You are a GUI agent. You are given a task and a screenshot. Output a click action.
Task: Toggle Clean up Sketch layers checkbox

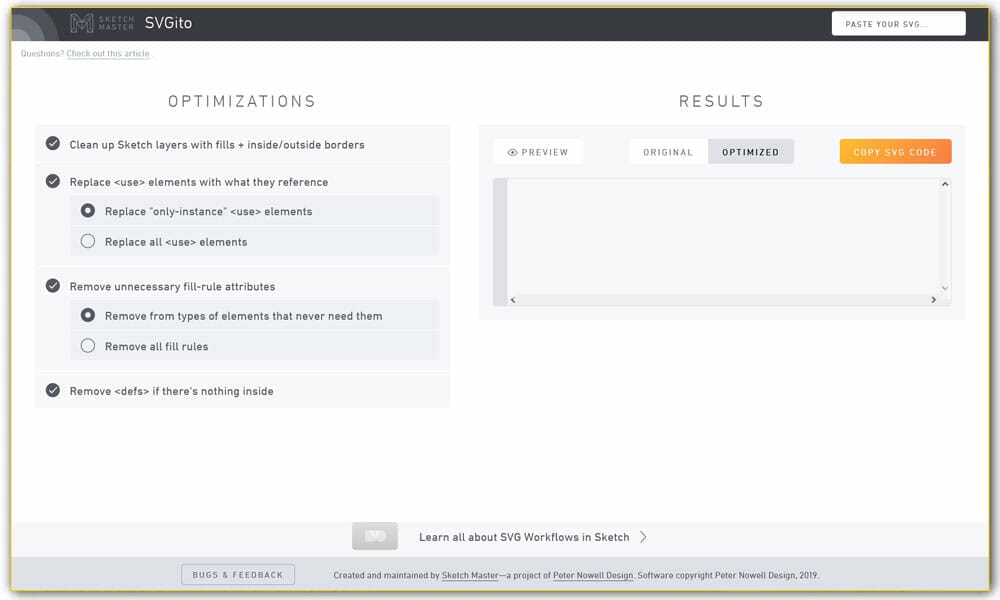53,144
